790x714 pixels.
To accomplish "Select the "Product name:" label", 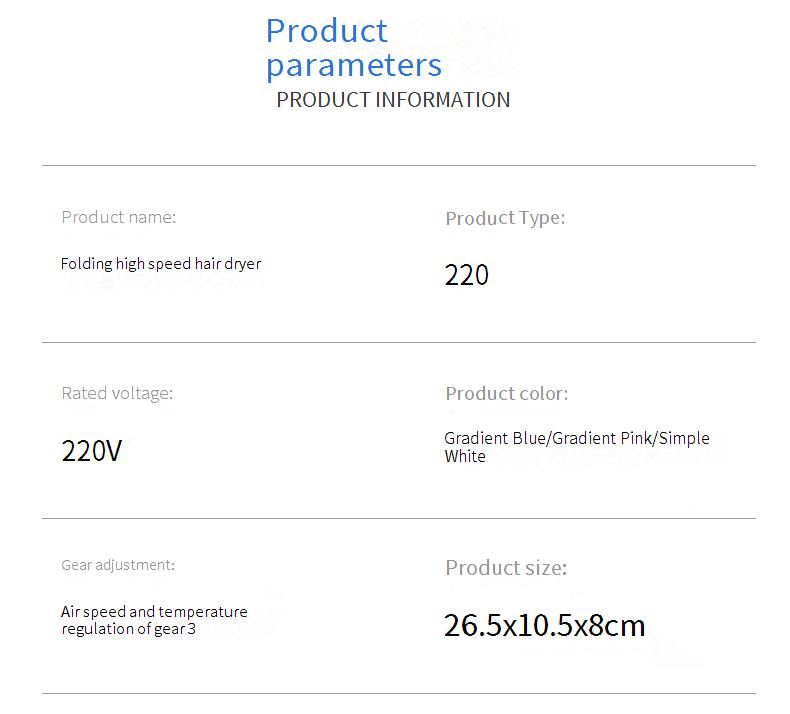I will 118,217.
